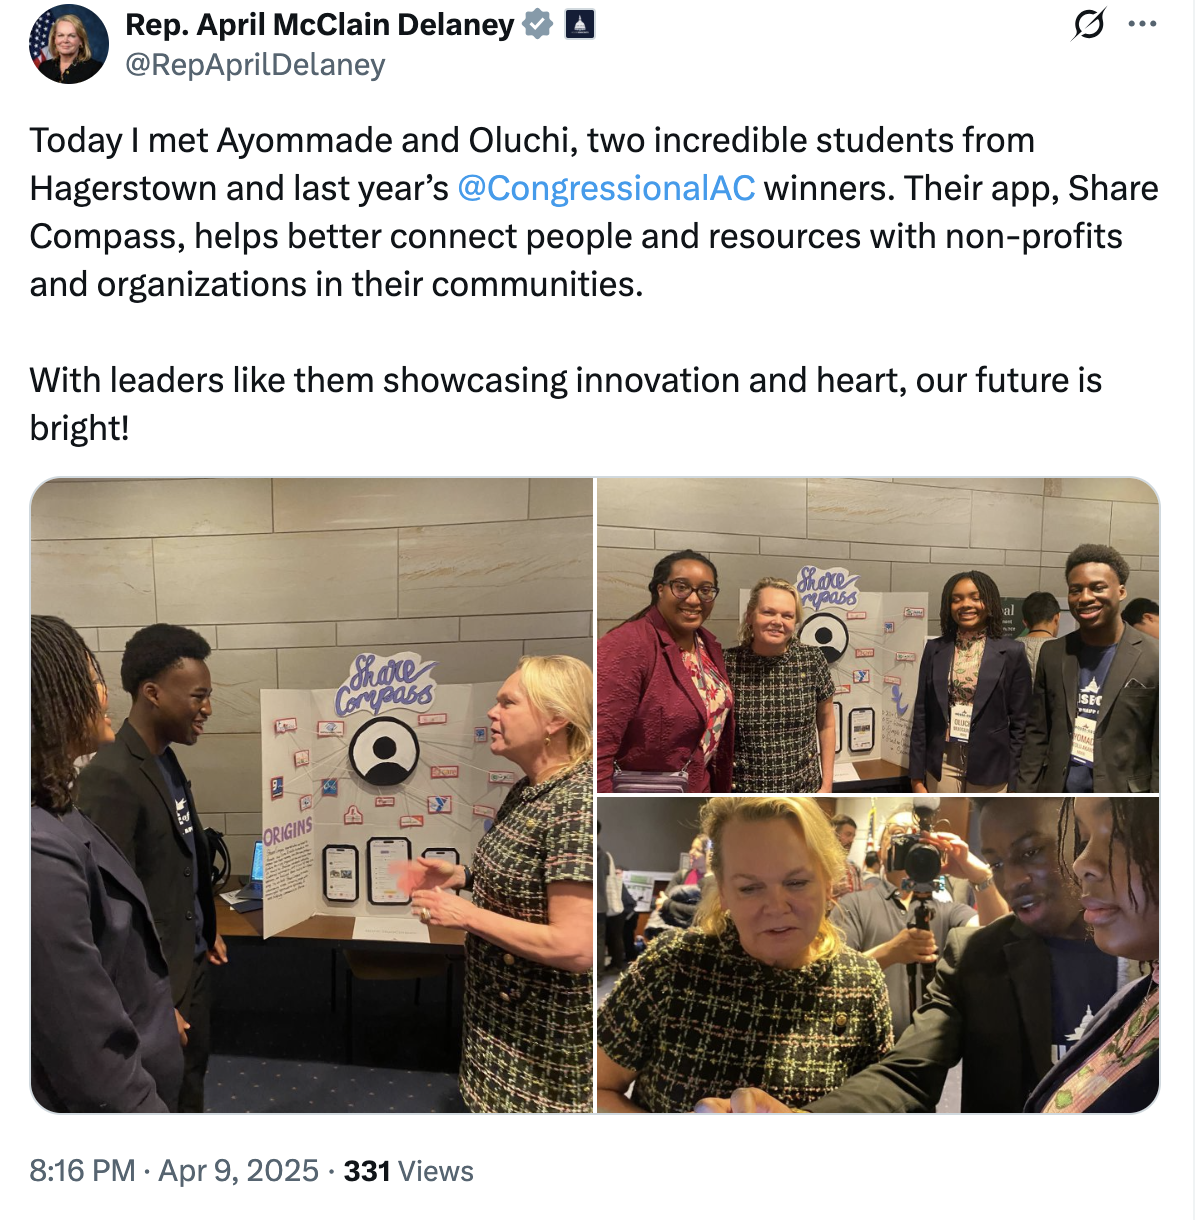
Task: Open the @RepAprilDelaney handle link
Action: coord(255,65)
